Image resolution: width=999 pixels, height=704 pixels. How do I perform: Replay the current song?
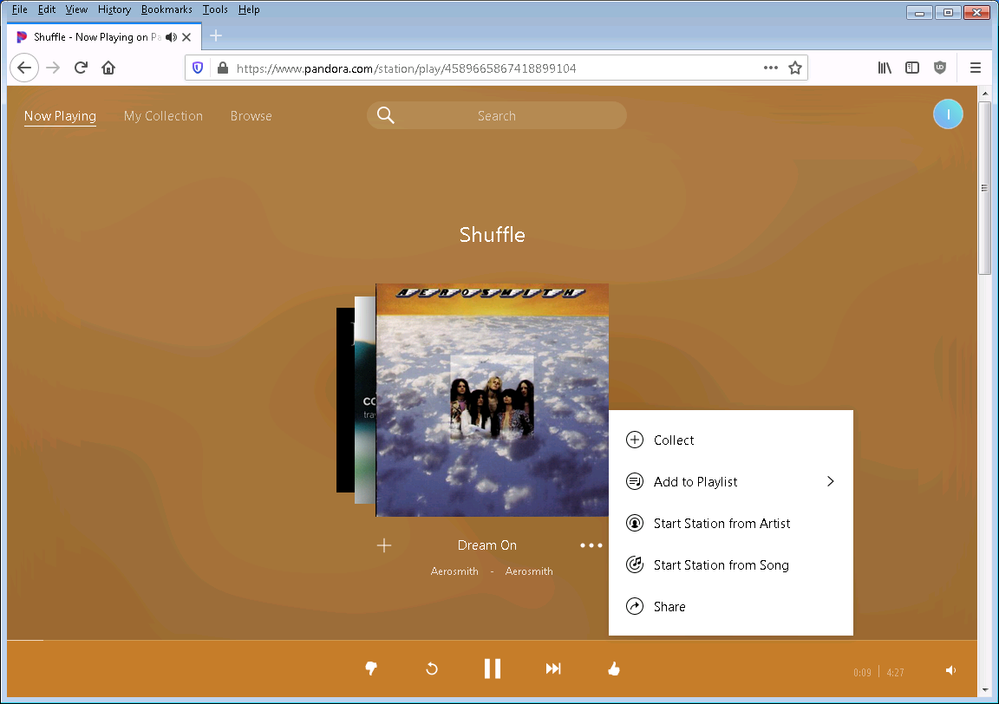432,669
